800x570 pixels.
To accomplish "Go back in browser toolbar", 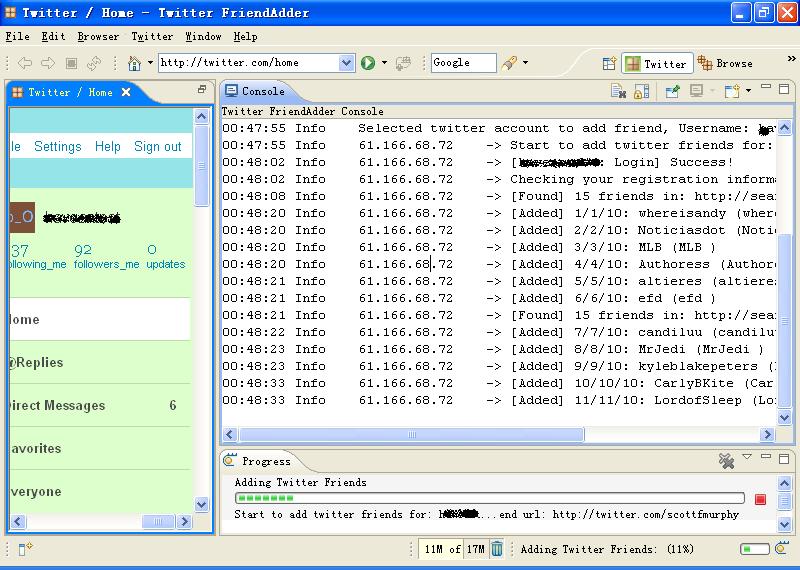I will pyautogui.click(x=24, y=63).
